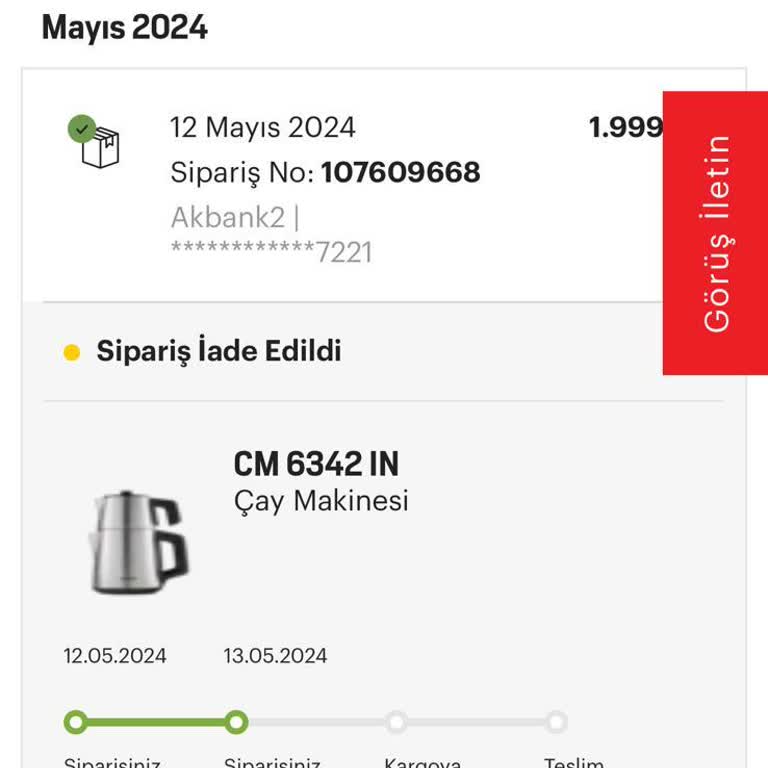
Task: Click the Mayıs 2024 month heading
Action: [x=125, y=28]
